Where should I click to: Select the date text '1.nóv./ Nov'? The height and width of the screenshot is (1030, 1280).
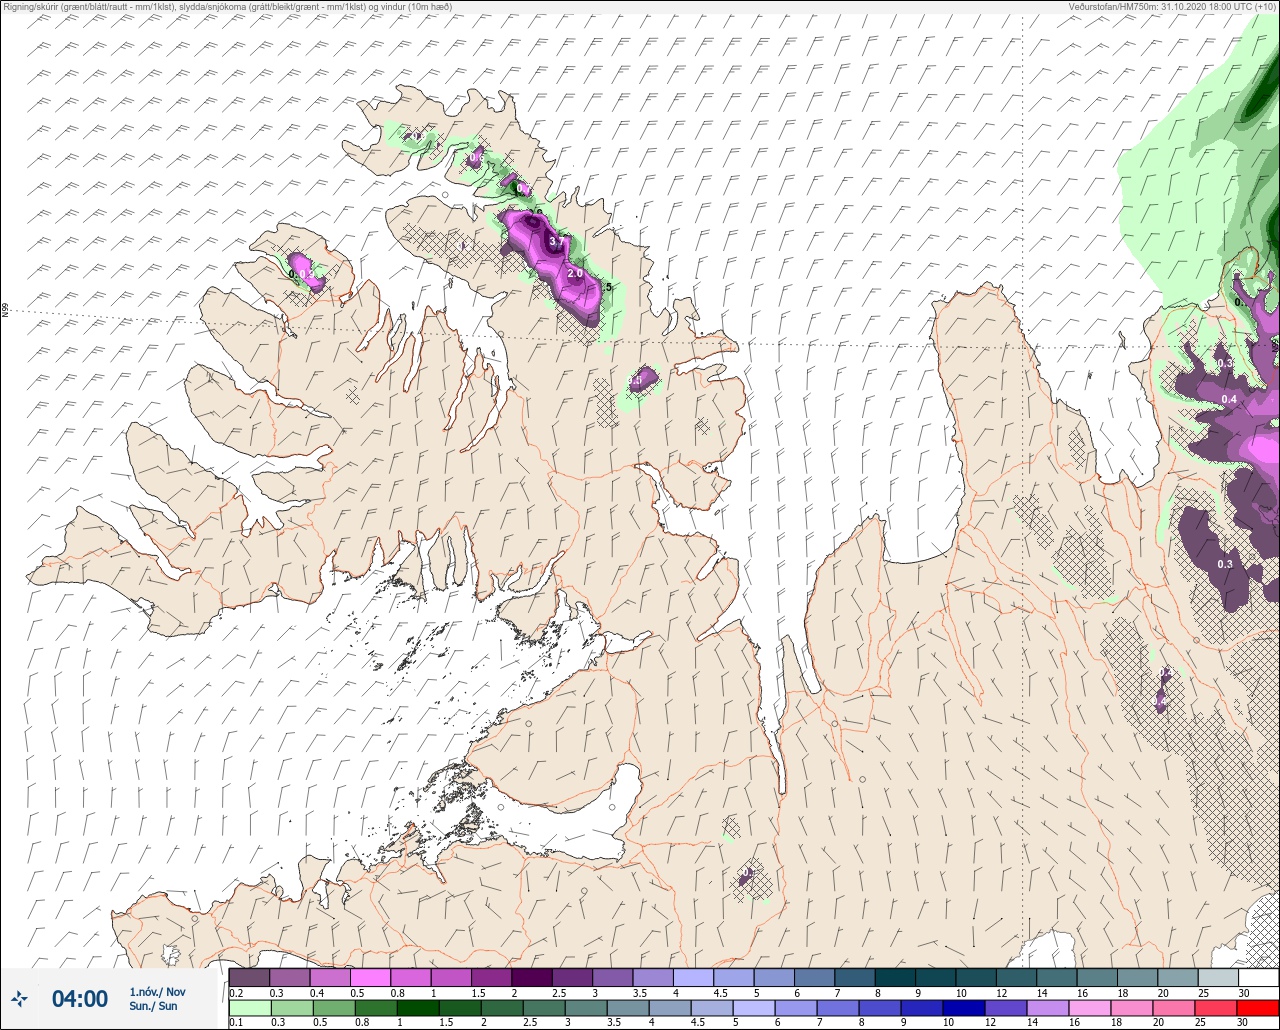157,992
